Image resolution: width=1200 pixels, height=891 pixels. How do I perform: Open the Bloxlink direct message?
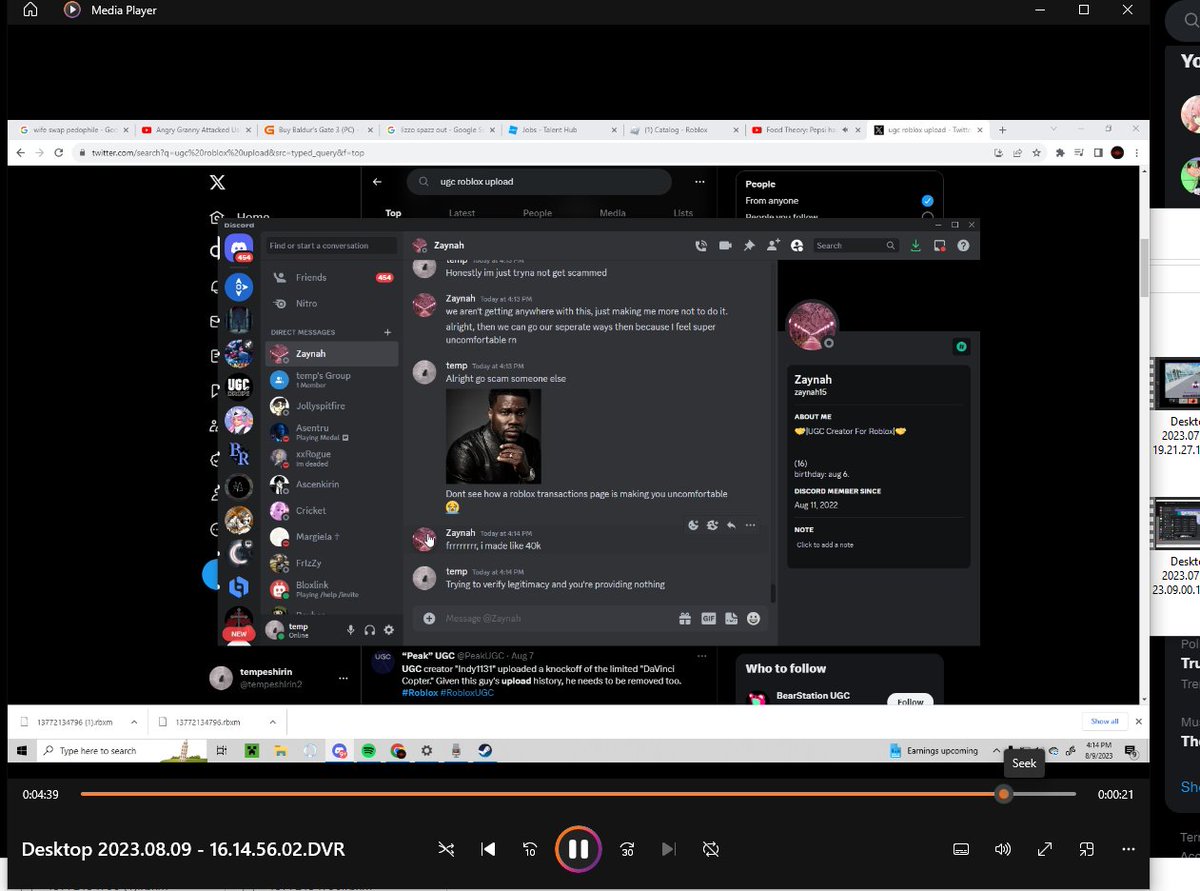331,589
